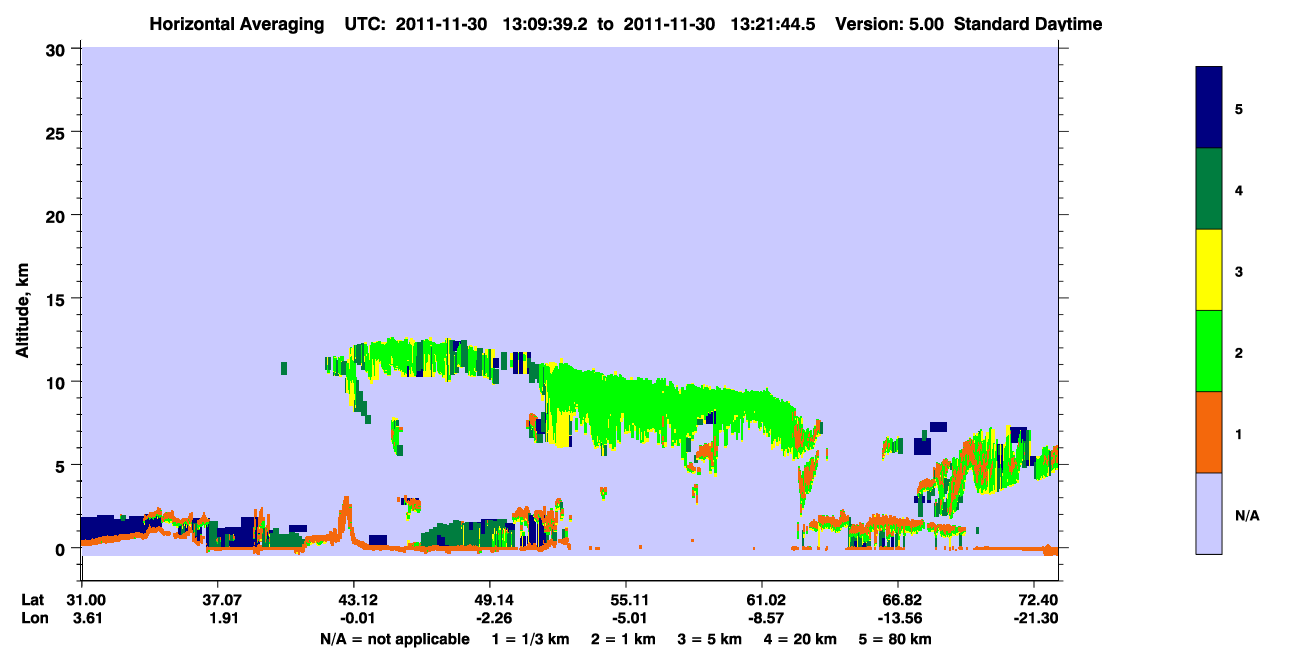Click the colorbar label '5'
The width and height of the screenshot is (1300, 667).
(x=1239, y=108)
